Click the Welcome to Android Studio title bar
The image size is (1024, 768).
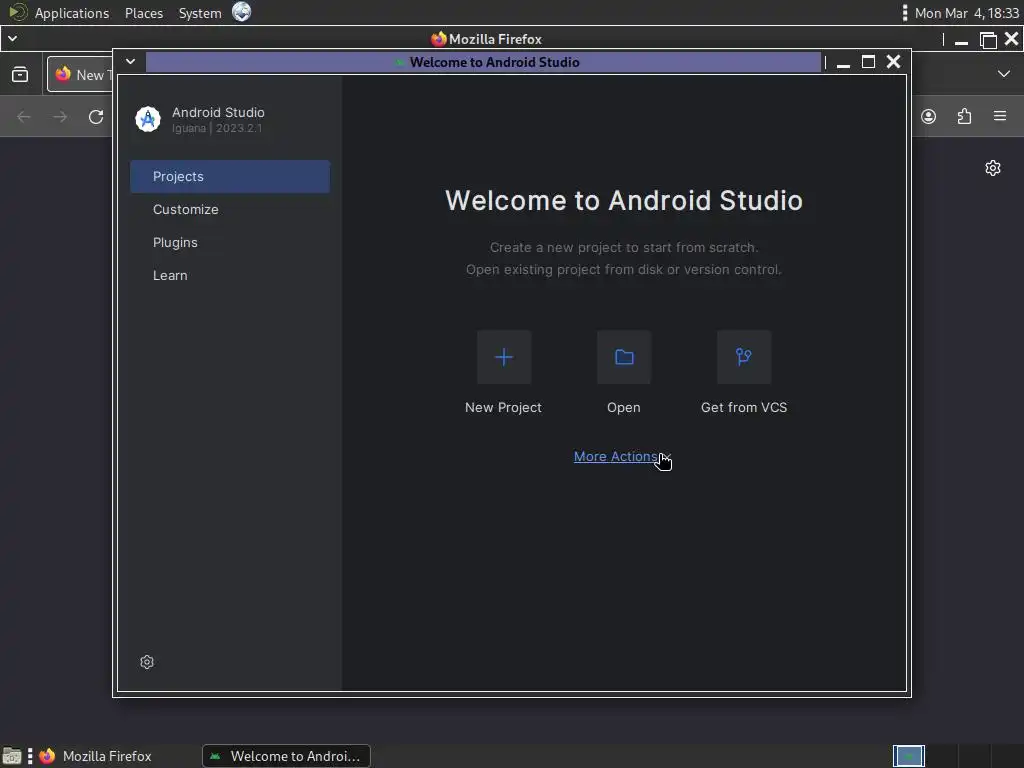point(483,62)
